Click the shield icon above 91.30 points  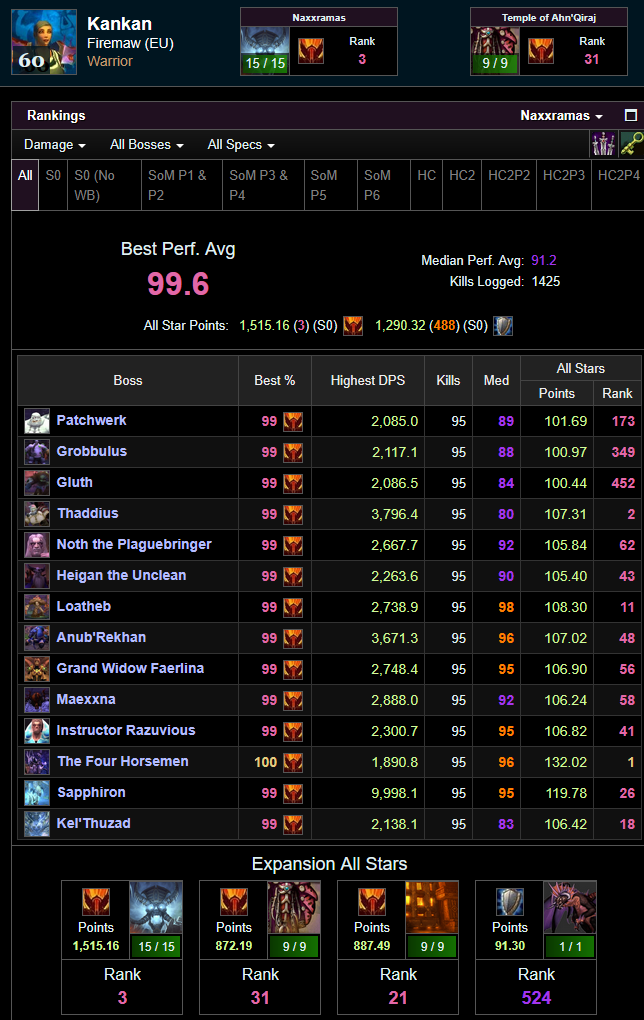[510, 902]
